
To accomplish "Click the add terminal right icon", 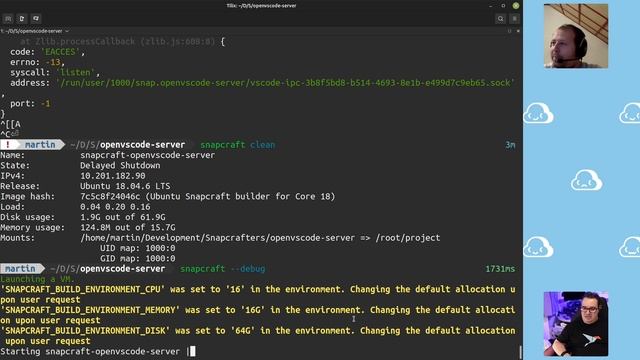I will coord(22,19).
